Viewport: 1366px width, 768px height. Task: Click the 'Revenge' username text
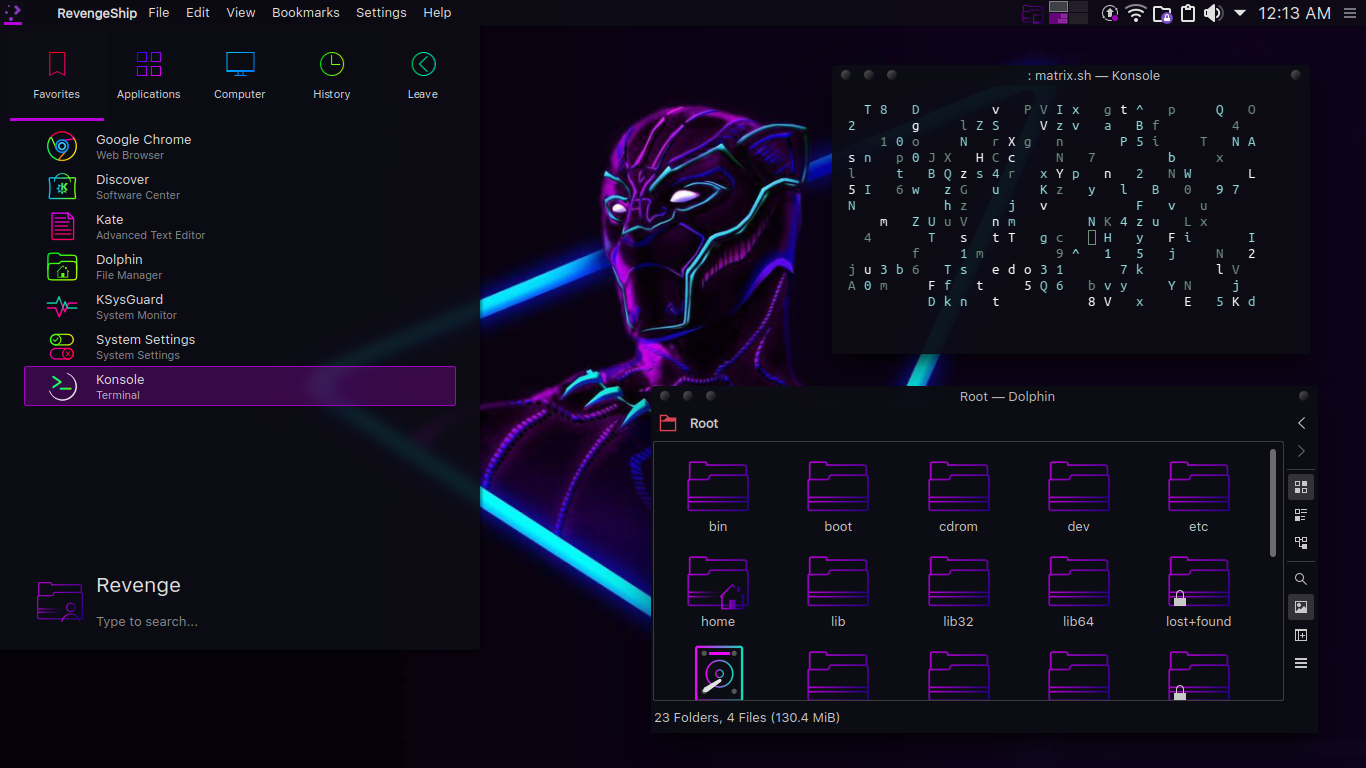(x=138, y=586)
